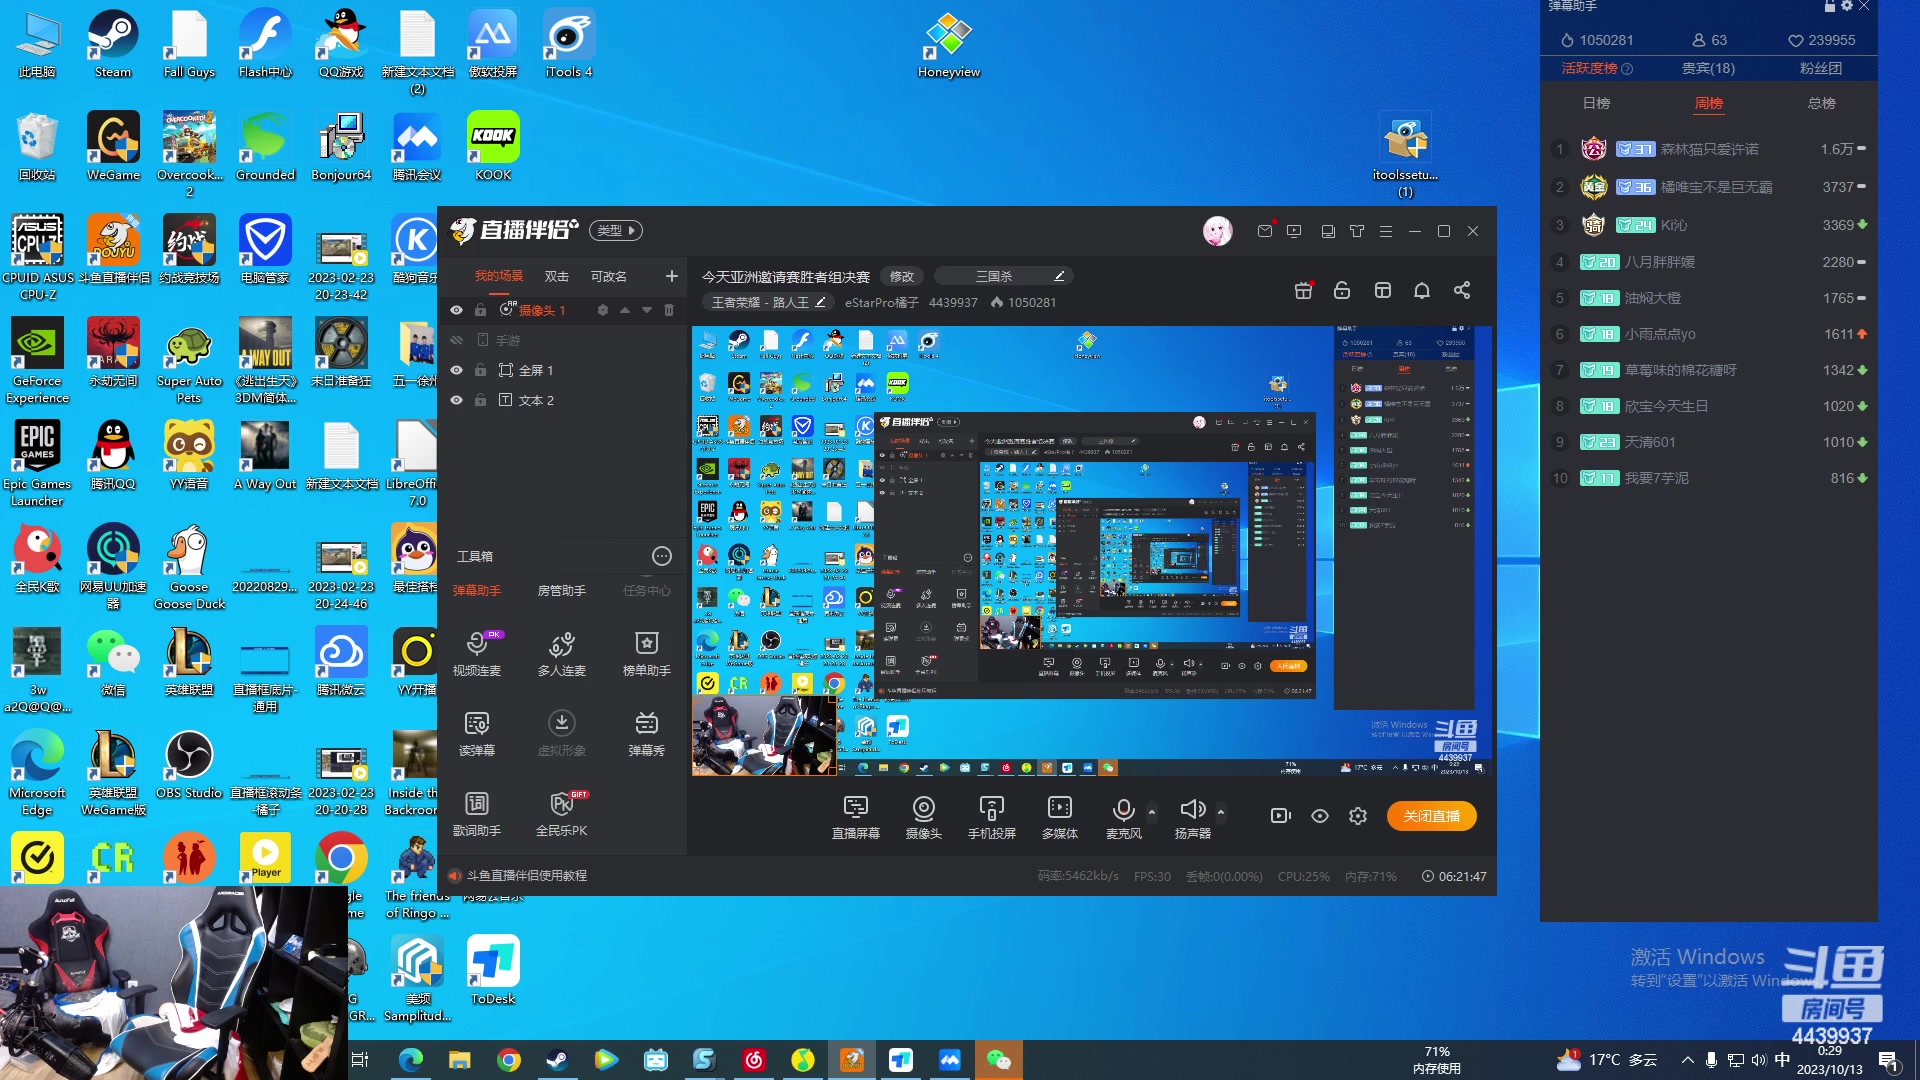Viewport: 1920px width, 1080px height.
Task: Delete 摄像头 1 source with trash icon
Action: 669,310
